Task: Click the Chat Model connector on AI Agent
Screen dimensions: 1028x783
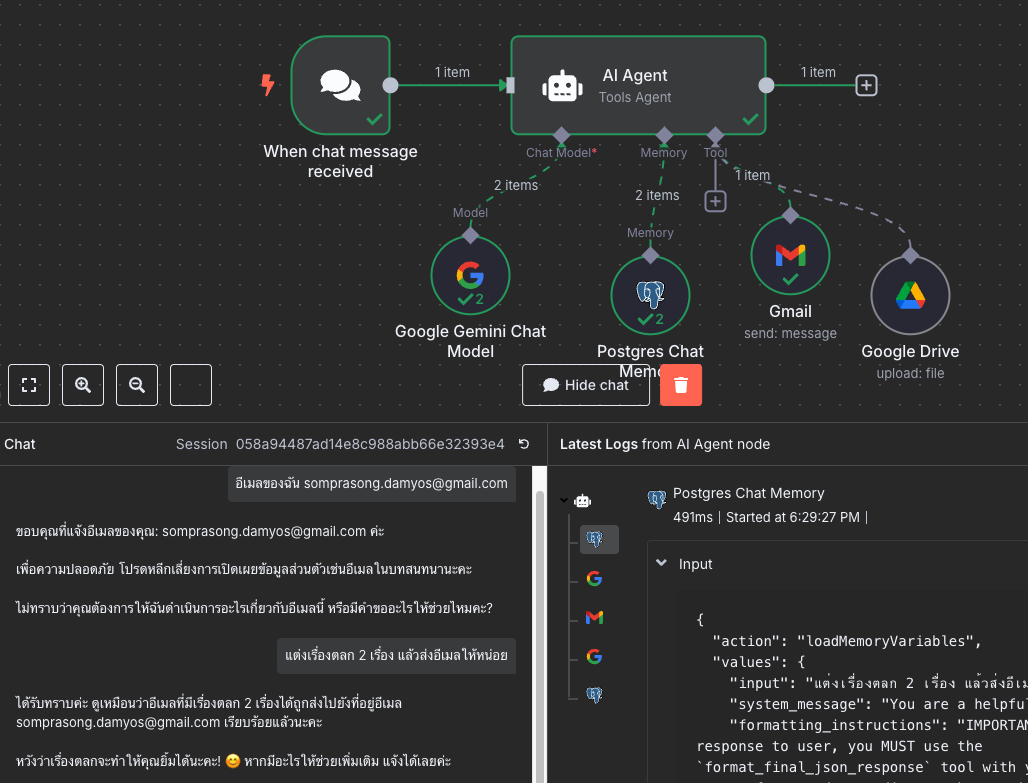Action: point(561,136)
